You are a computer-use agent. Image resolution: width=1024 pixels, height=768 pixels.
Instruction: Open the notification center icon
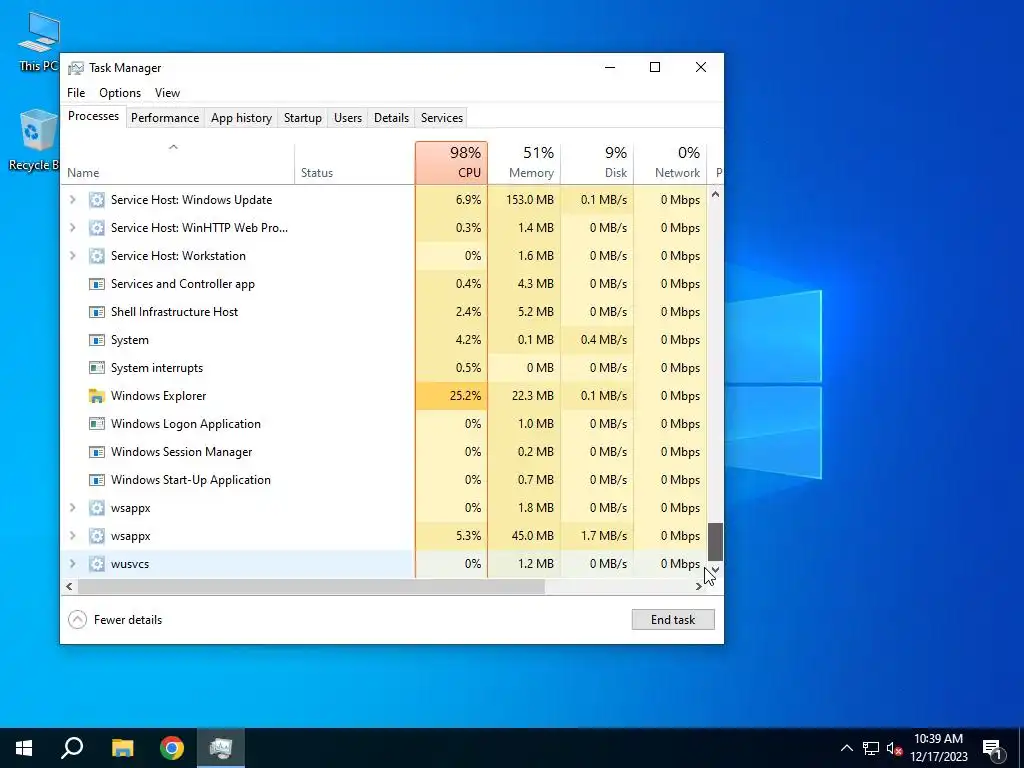tap(992, 748)
